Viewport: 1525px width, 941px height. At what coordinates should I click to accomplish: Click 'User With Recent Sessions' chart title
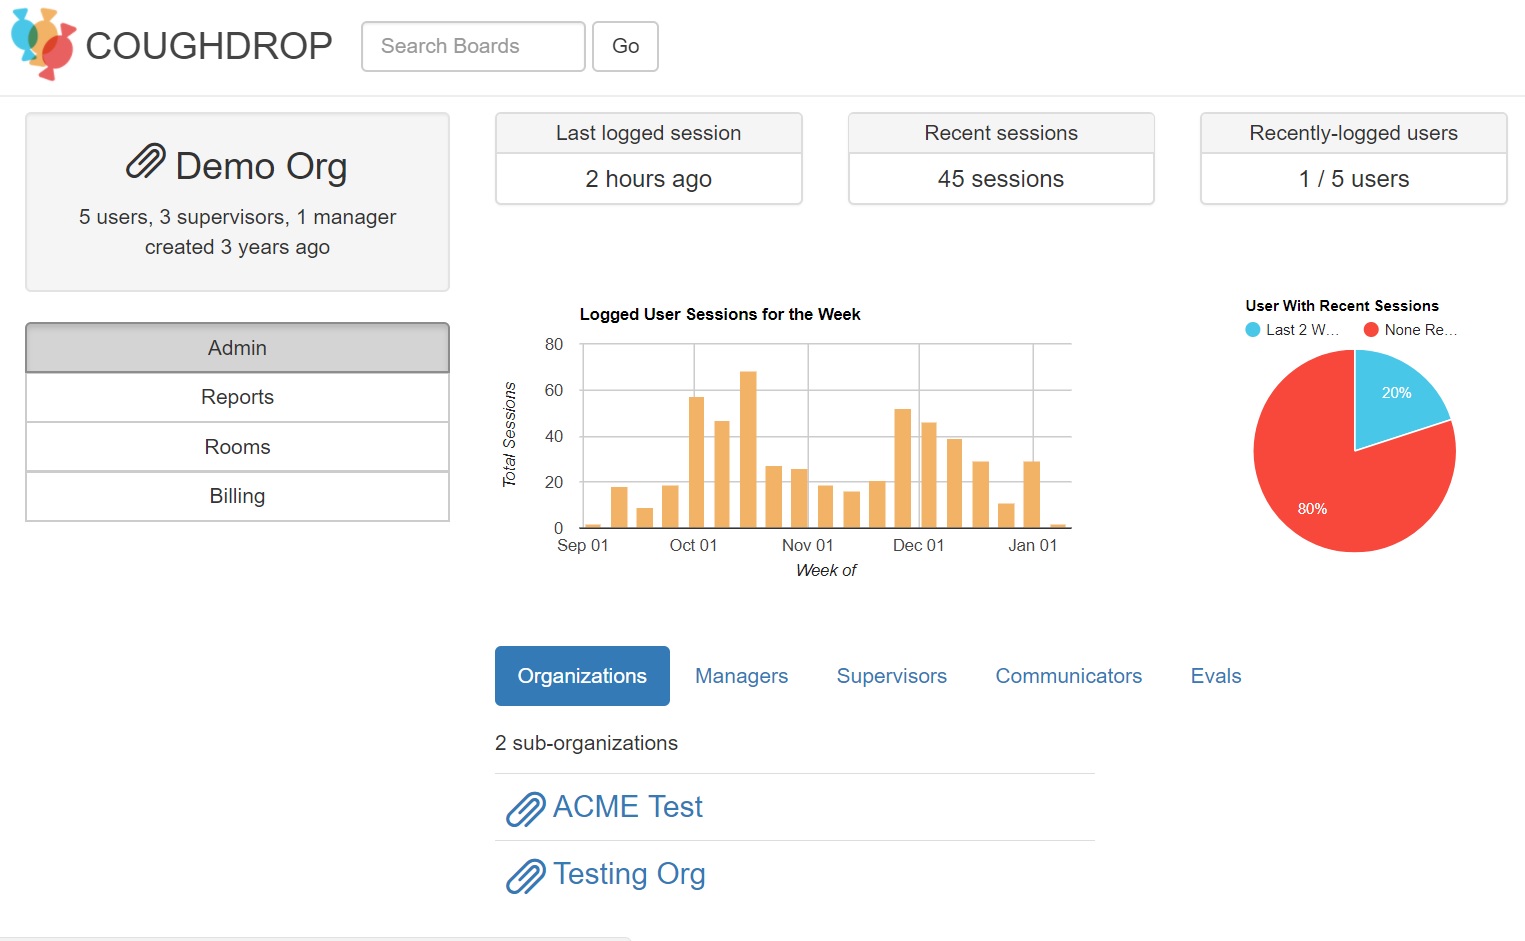(1342, 306)
